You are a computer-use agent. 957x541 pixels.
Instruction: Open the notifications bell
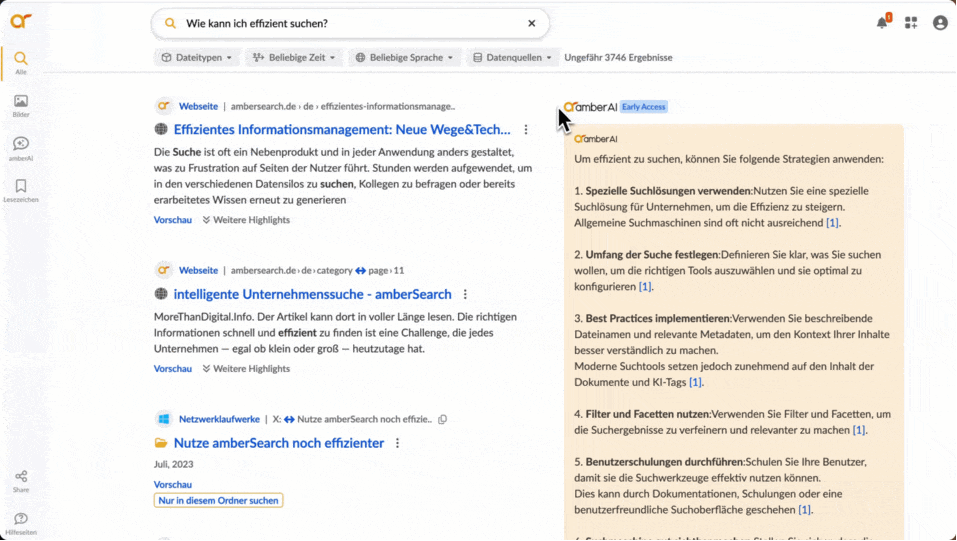tap(883, 23)
